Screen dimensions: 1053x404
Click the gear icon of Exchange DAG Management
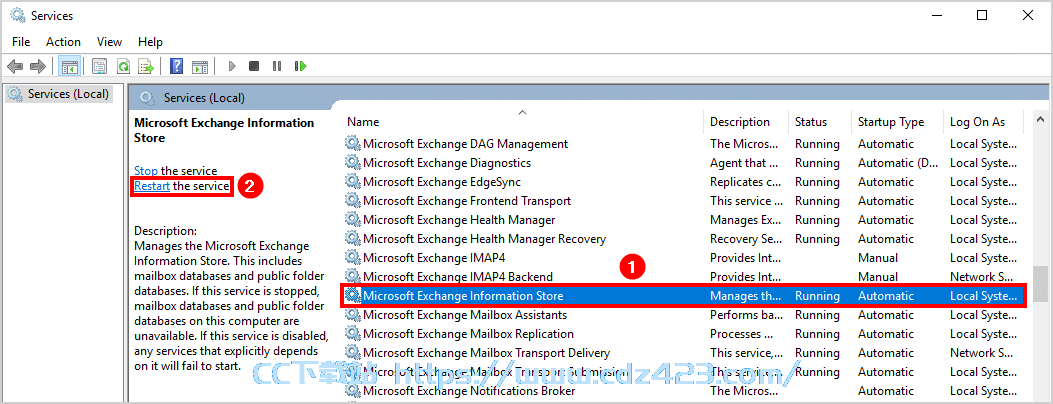353,144
